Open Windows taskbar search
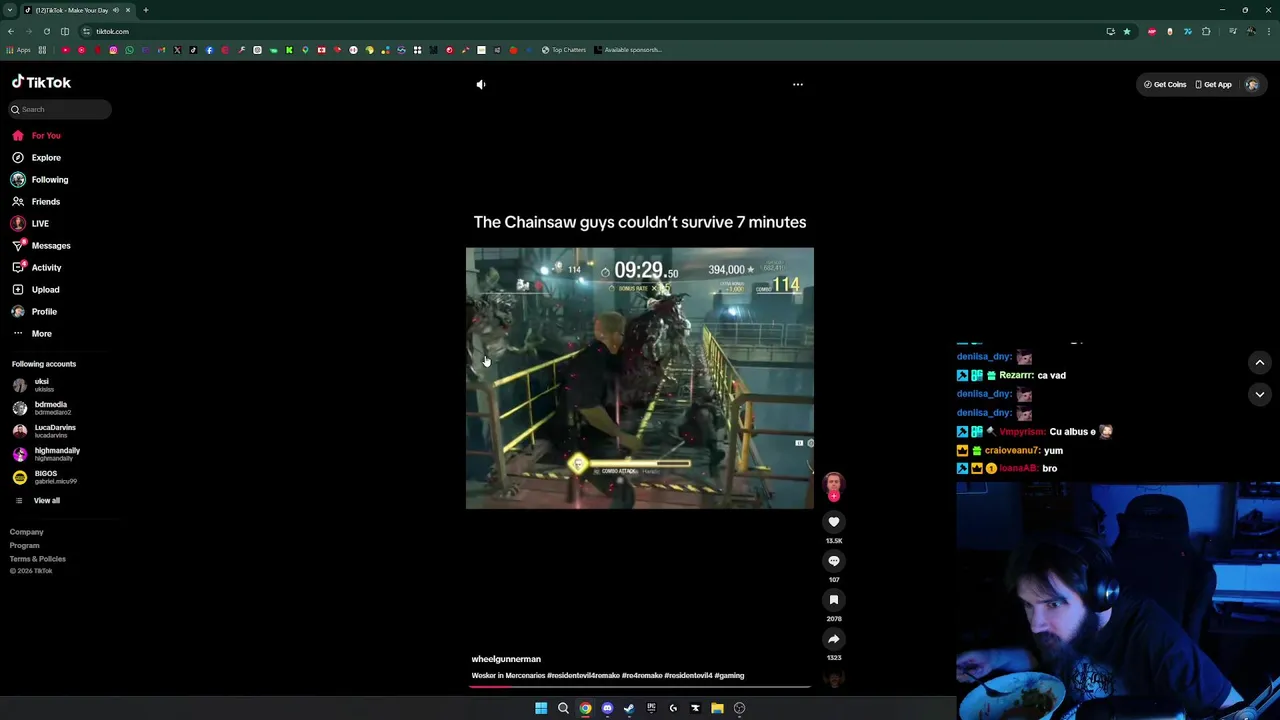 (x=563, y=708)
